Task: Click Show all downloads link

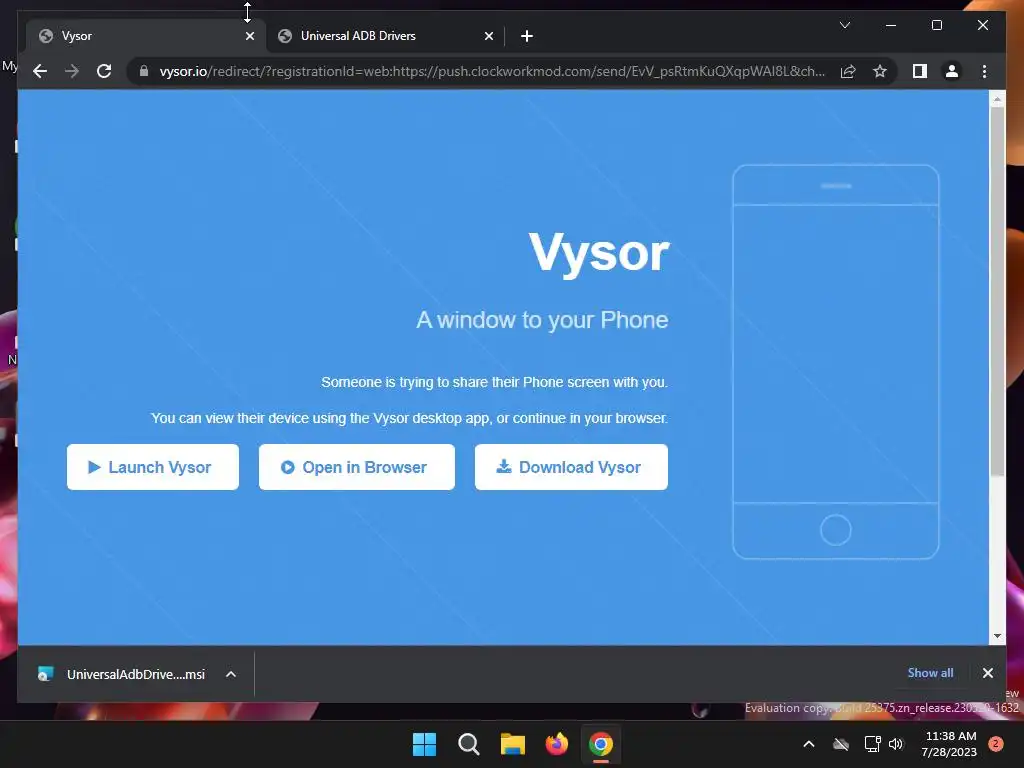Action: pos(930,673)
